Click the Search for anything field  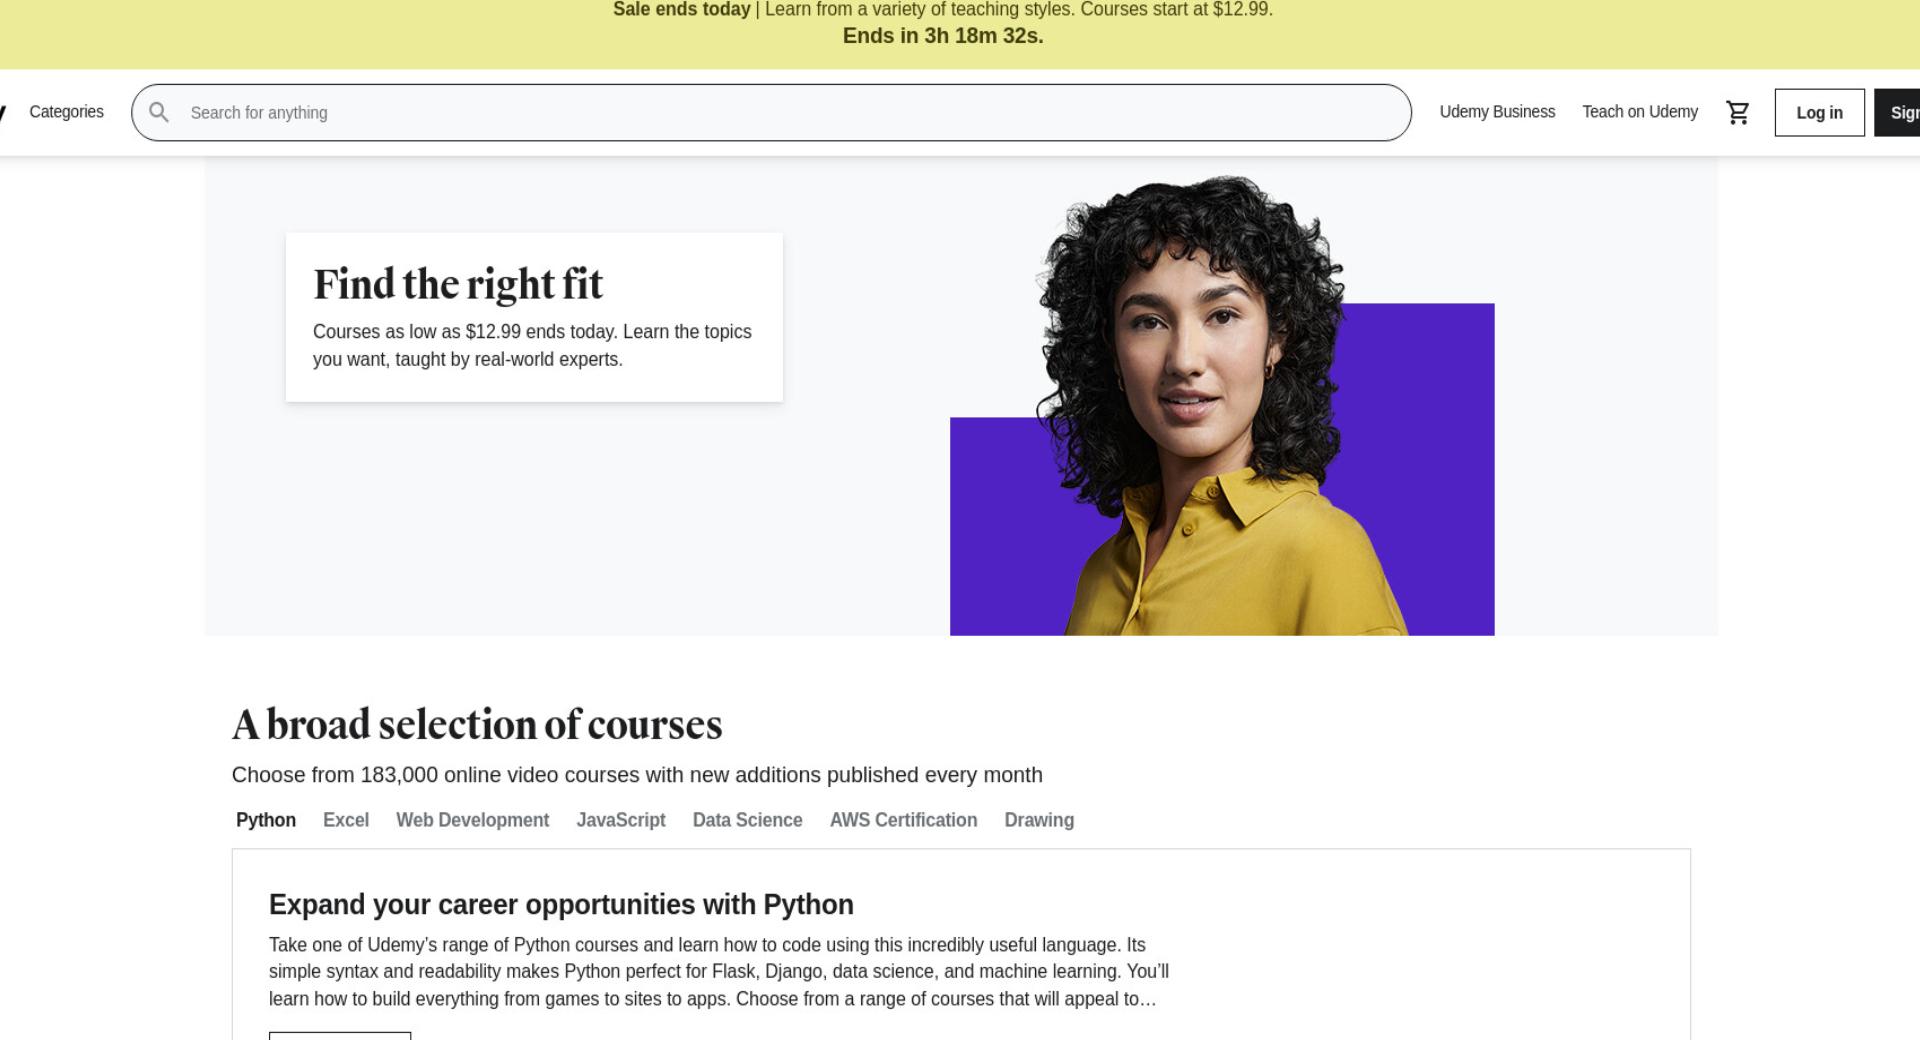click(x=771, y=113)
